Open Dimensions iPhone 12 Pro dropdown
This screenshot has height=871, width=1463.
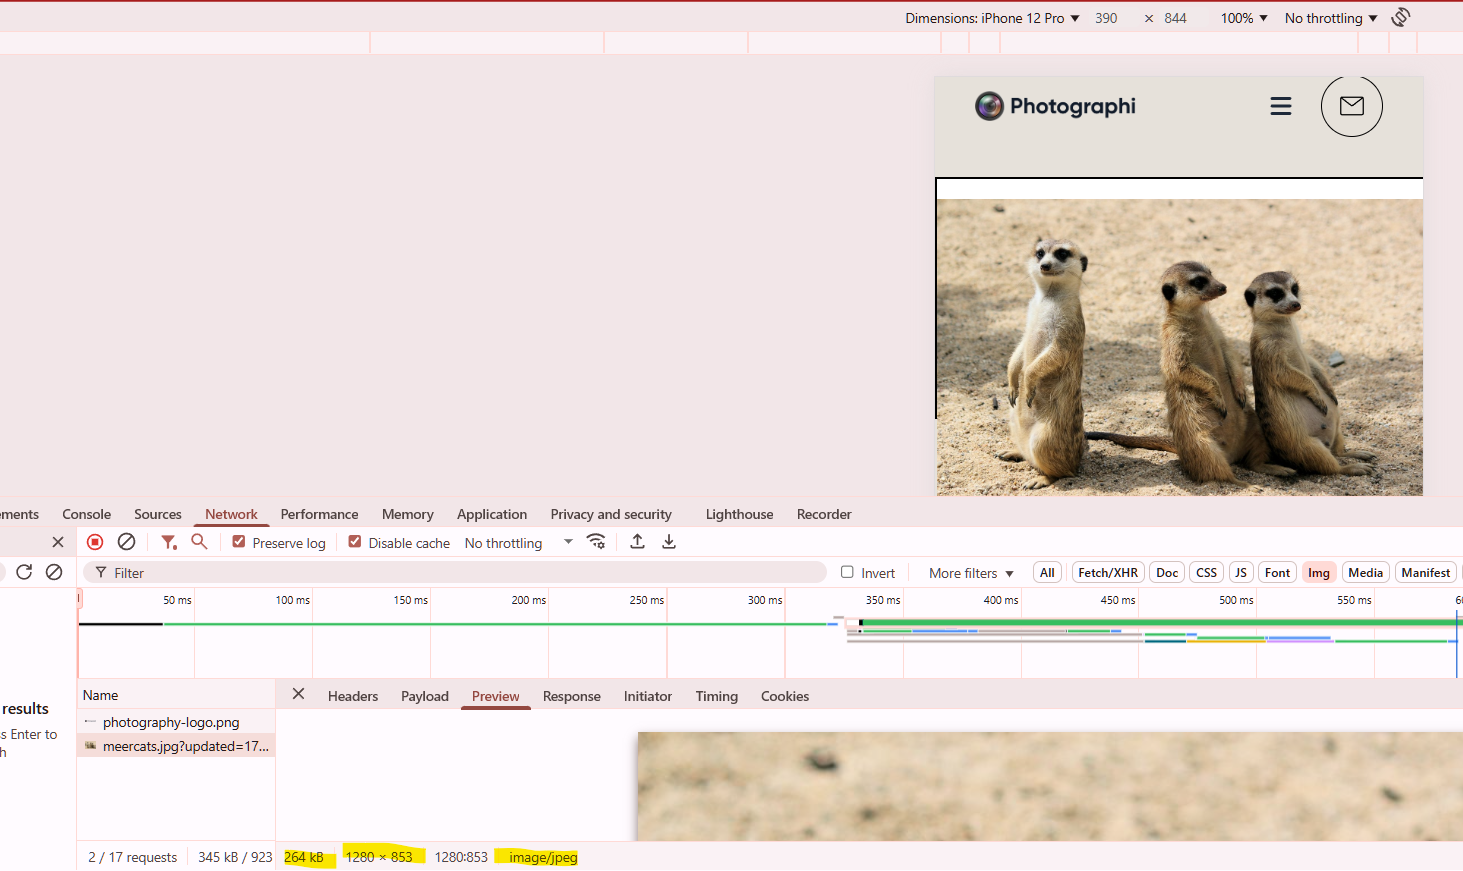point(992,18)
